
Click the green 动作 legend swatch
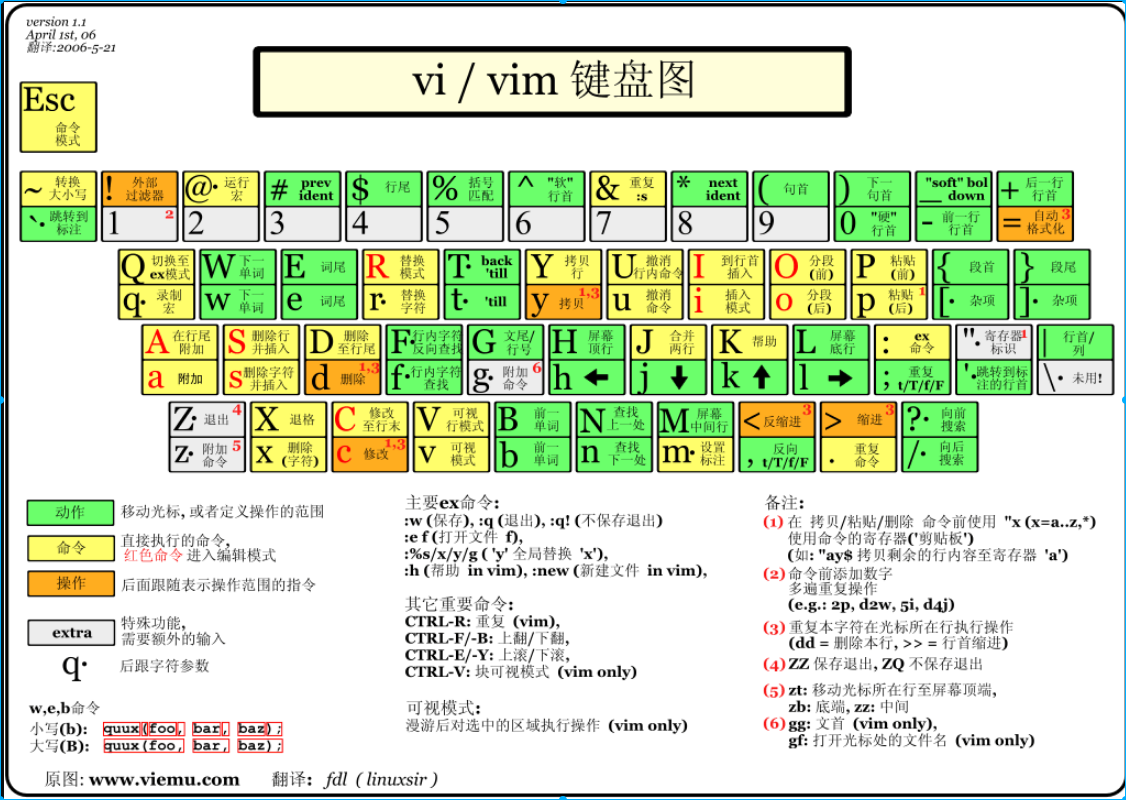(70, 513)
